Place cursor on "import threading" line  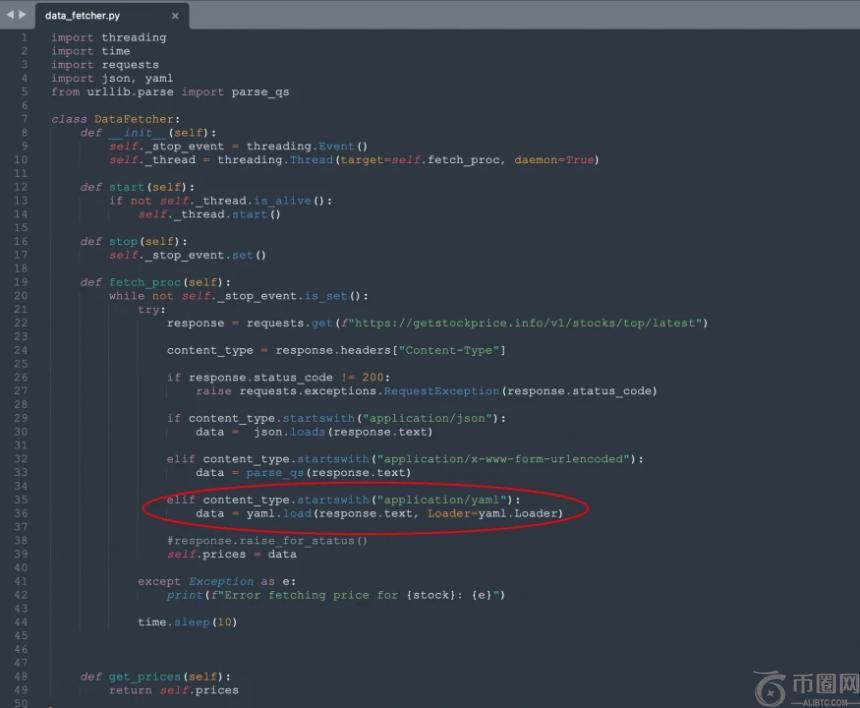[x=109, y=38]
